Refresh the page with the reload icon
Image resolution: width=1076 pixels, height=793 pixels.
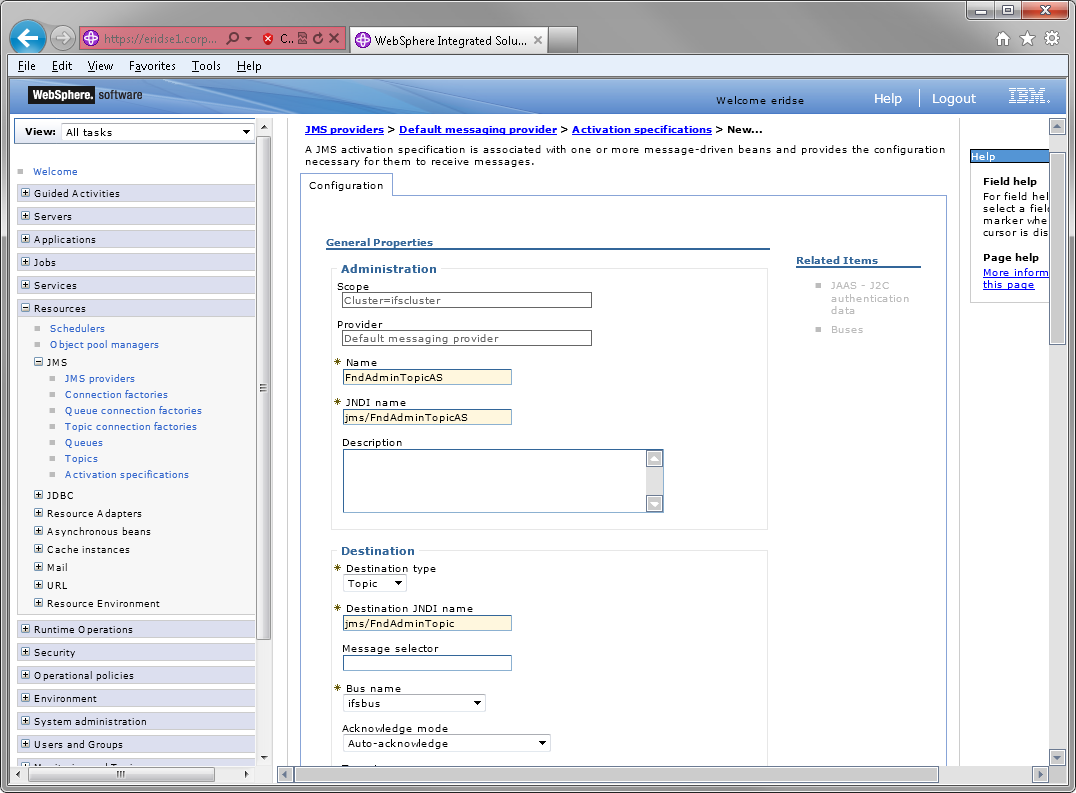click(x=318, y=38)
